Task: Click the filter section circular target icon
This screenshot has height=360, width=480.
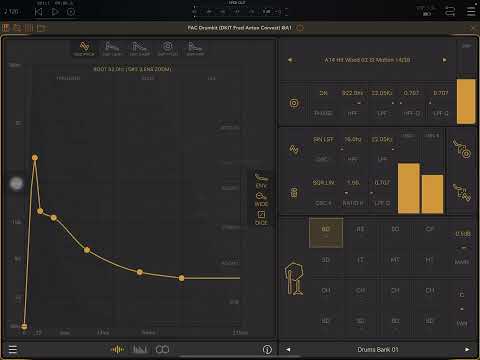Action: [x=294, y=103]
